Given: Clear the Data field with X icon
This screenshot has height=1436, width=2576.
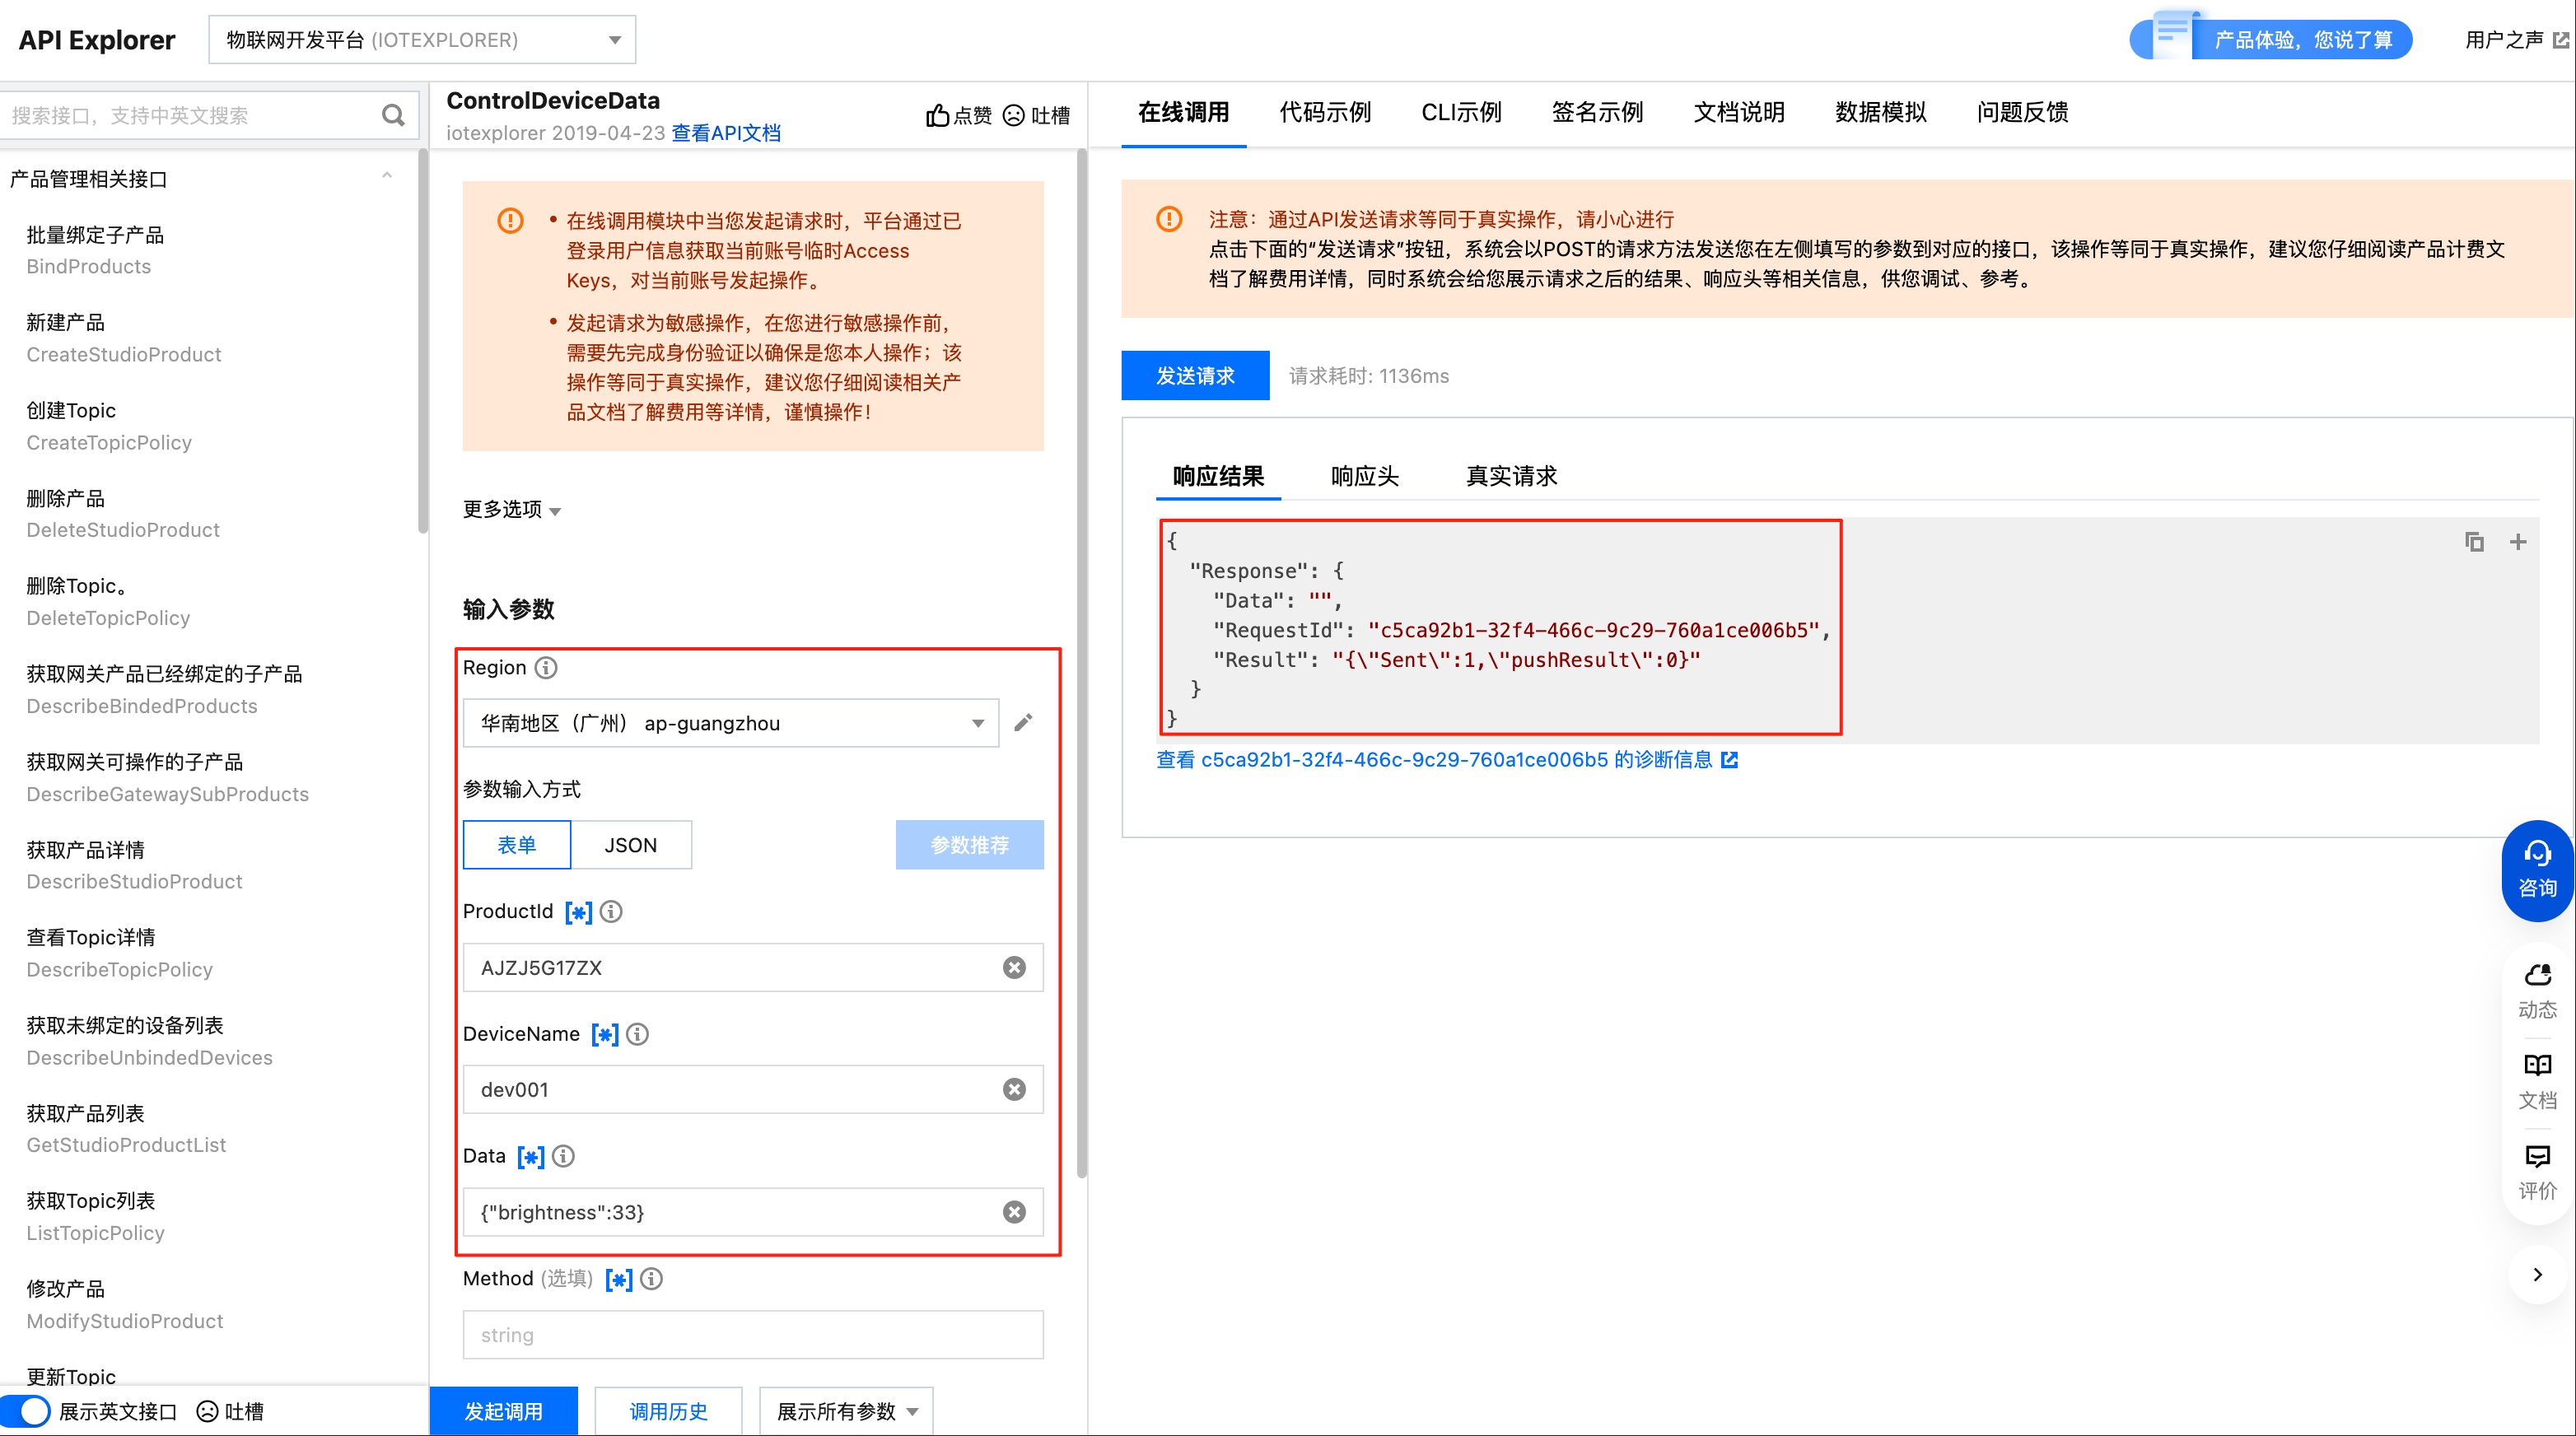Looking at the screenshot, I should (1014, 1212).
